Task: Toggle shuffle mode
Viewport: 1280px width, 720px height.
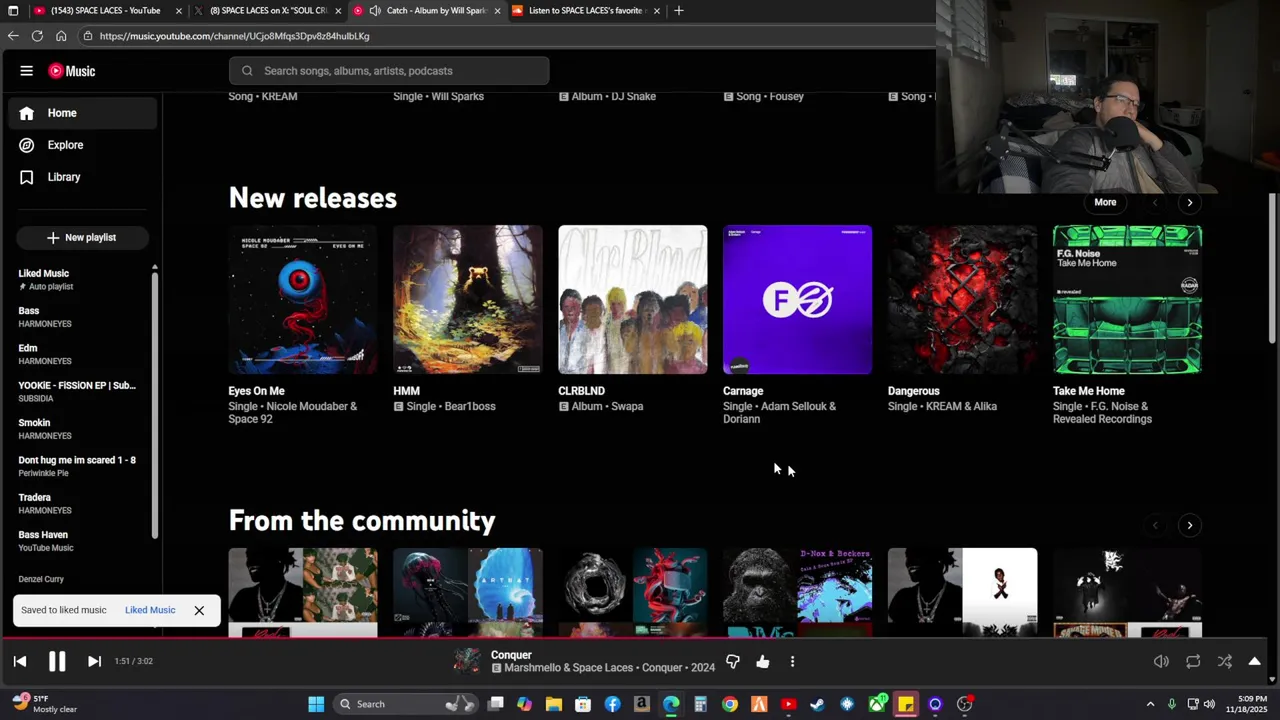Action: point(1225,661)
